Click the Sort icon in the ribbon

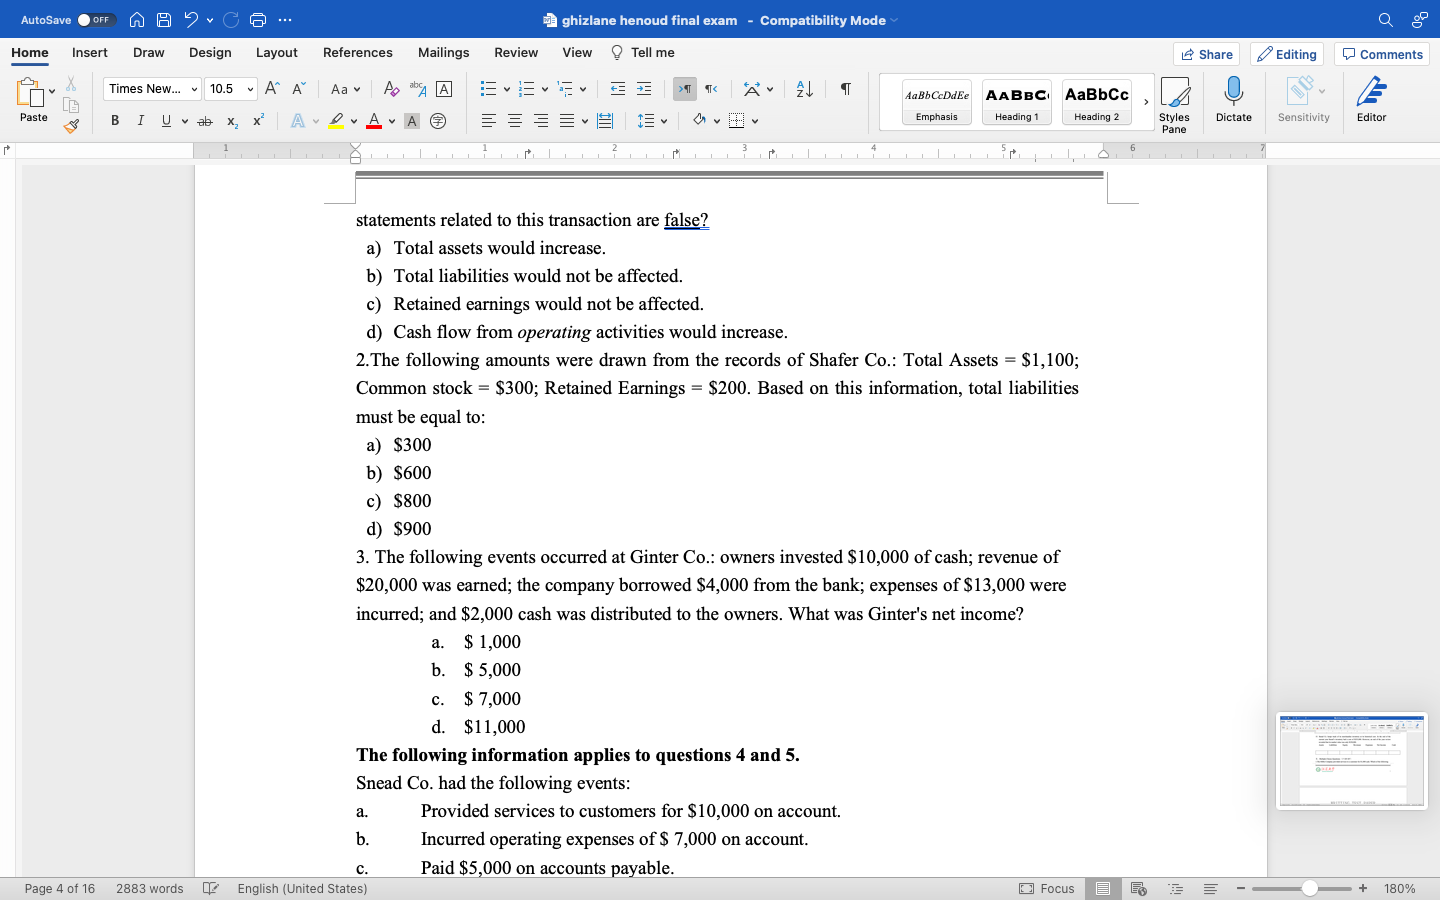[x=803, y=89]
